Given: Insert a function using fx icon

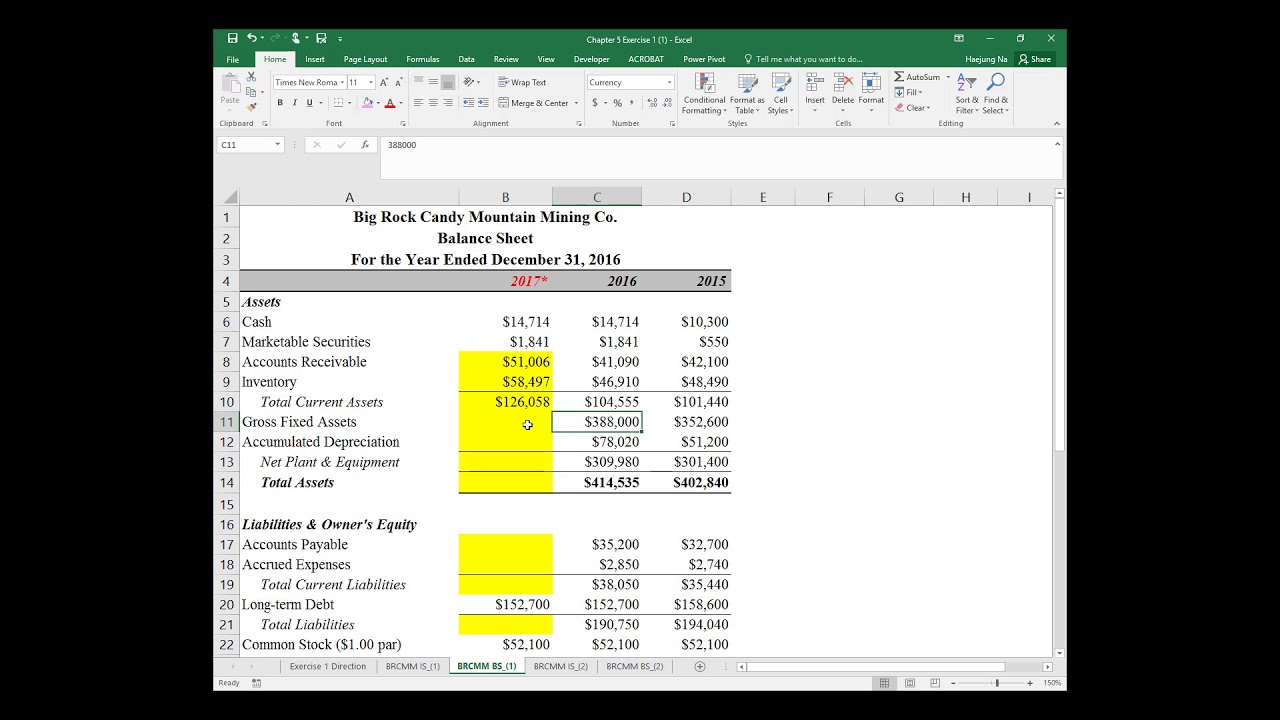Looking at the screenshot, I should click(365, 145).
